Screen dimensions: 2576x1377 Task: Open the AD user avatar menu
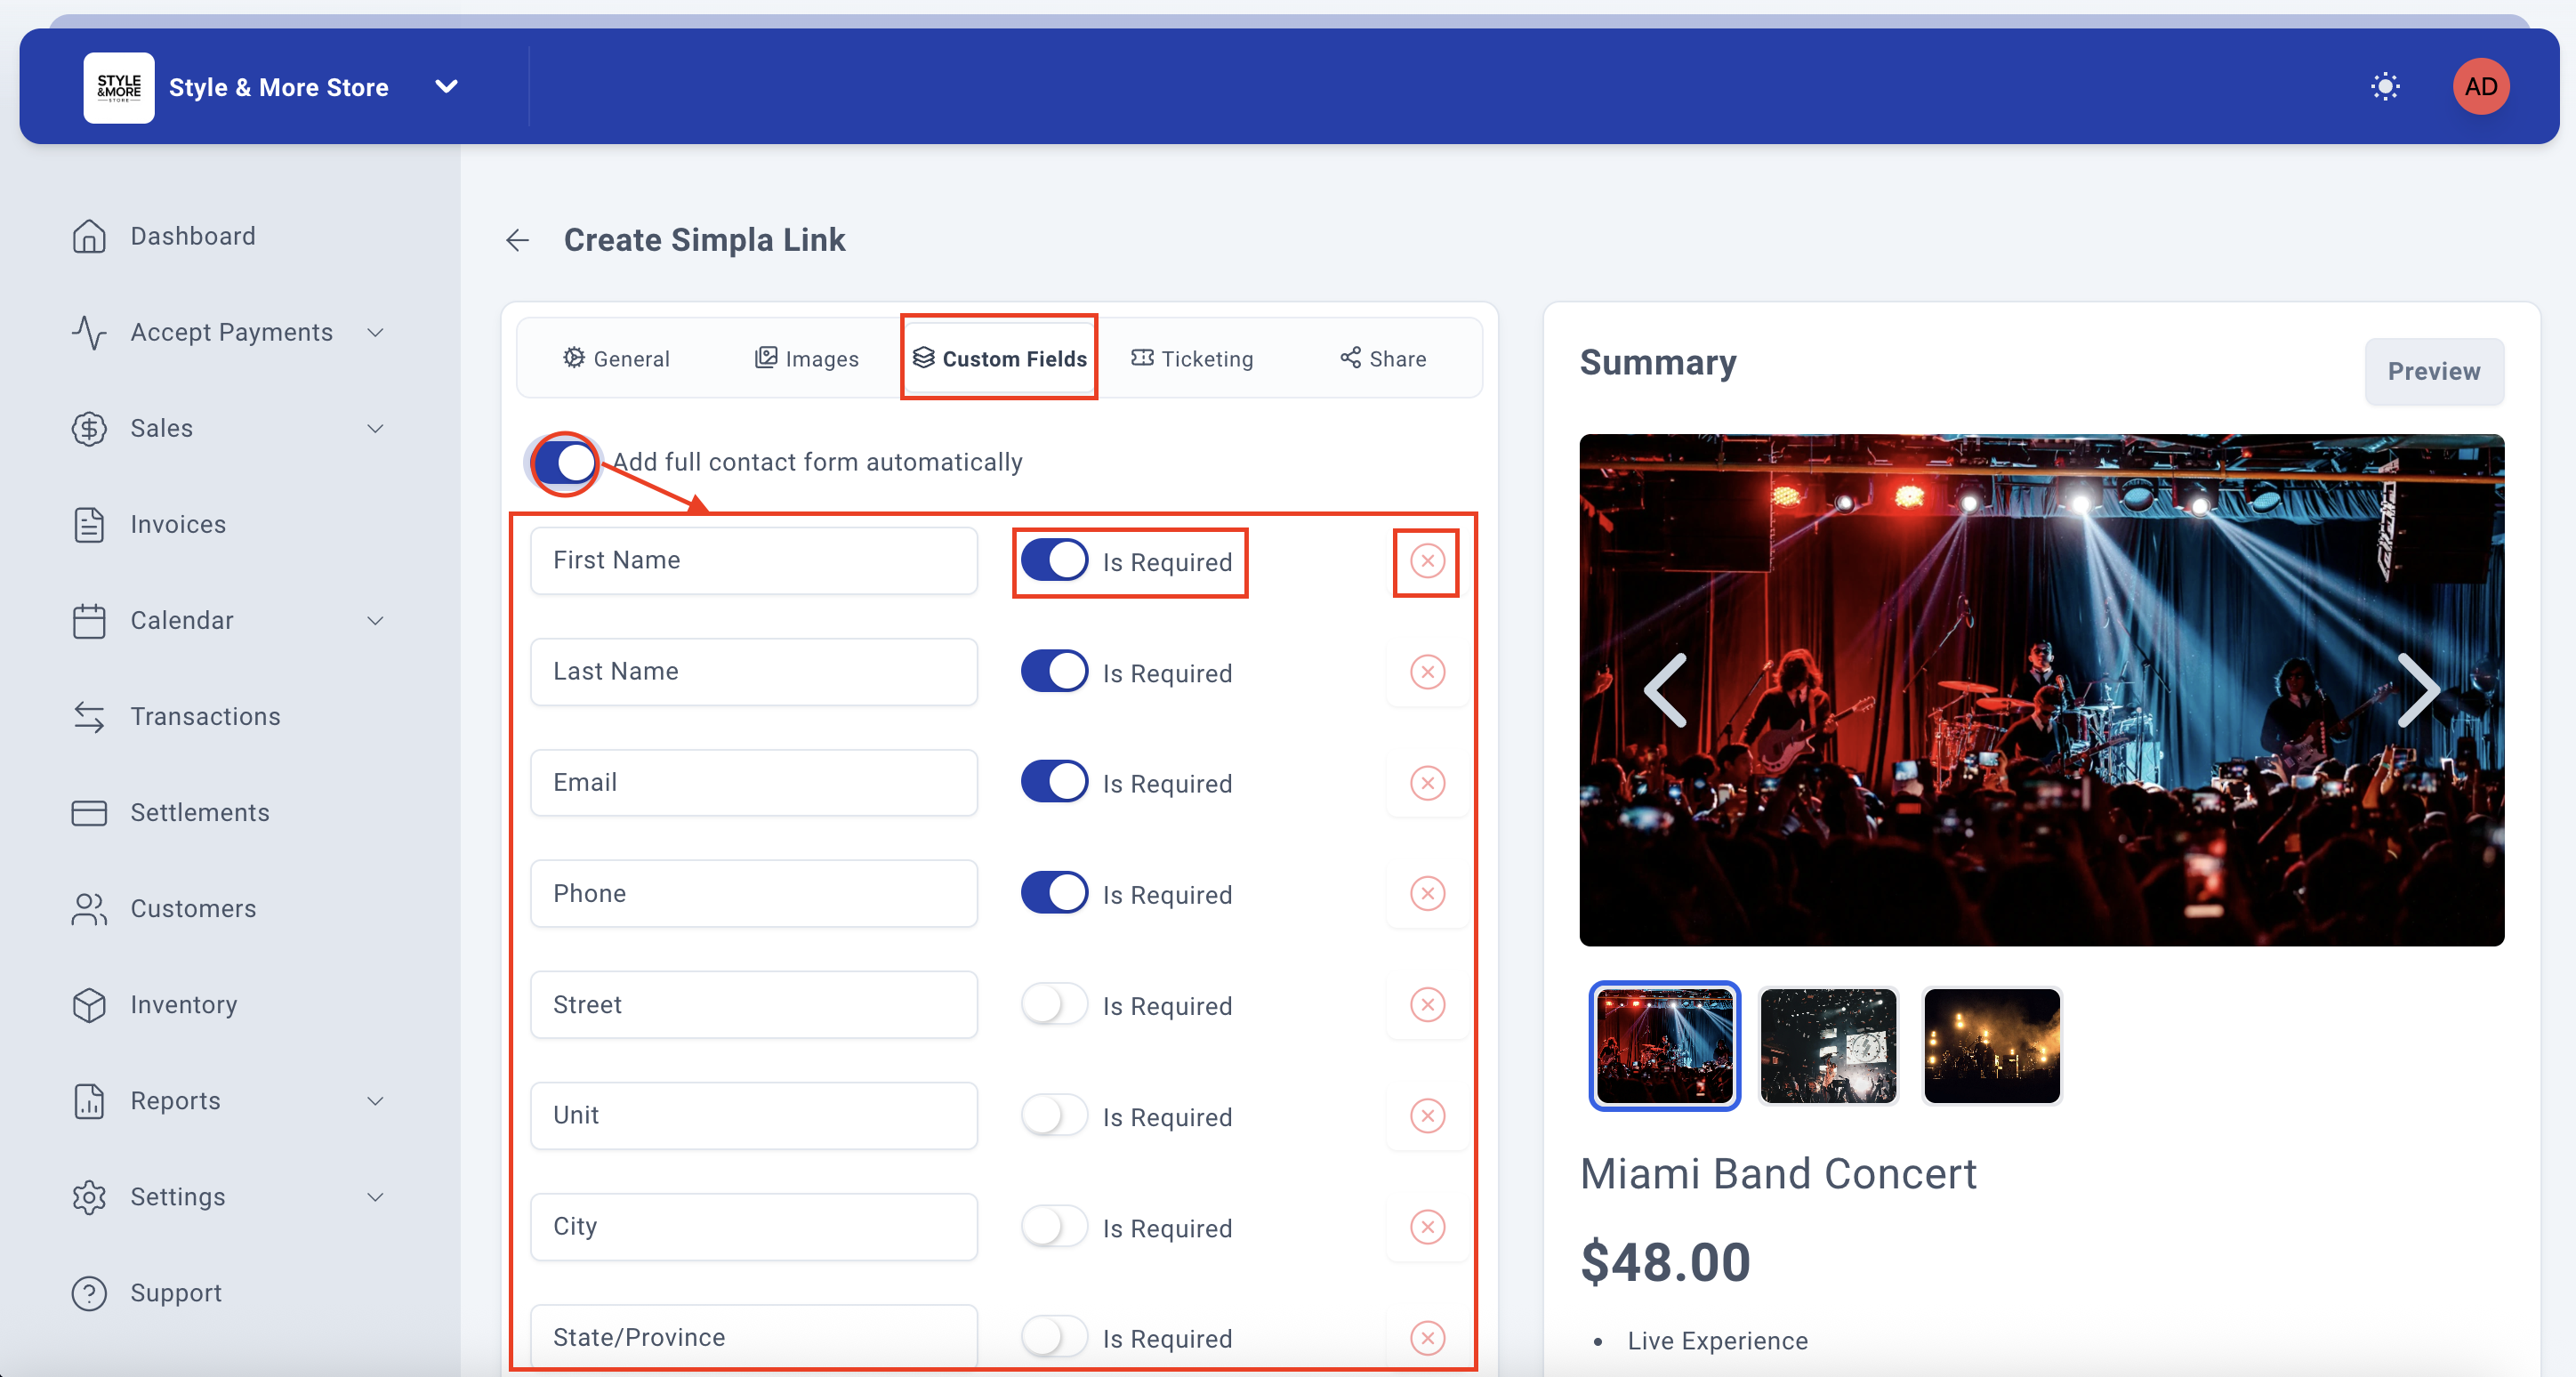(x=2480, y=87)
